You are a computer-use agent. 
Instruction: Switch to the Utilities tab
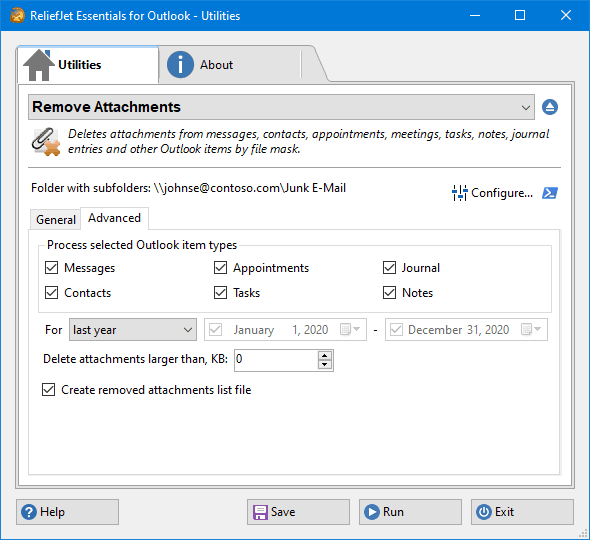coord(88,65)
